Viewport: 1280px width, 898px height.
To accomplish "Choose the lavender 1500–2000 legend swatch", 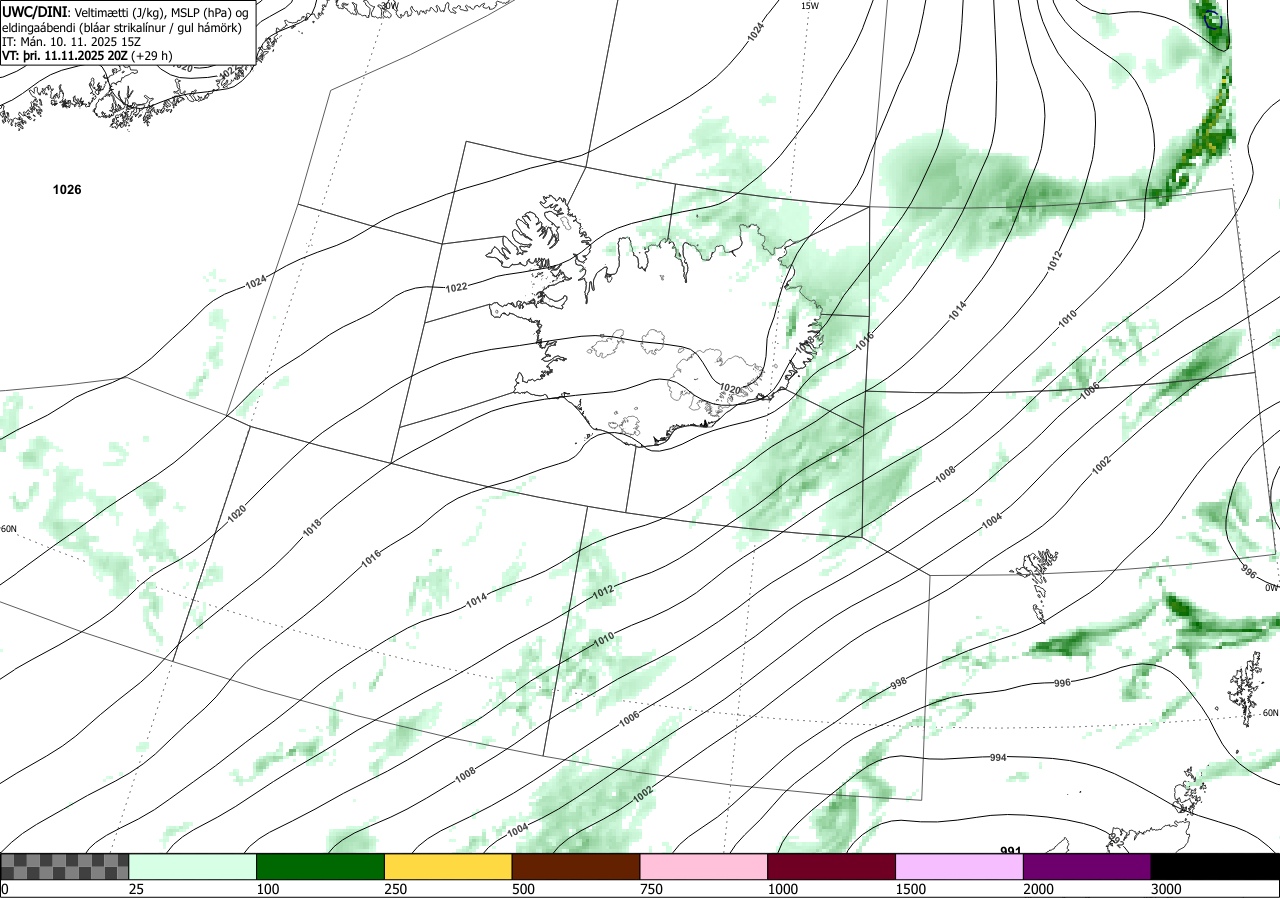I will 960,866.
